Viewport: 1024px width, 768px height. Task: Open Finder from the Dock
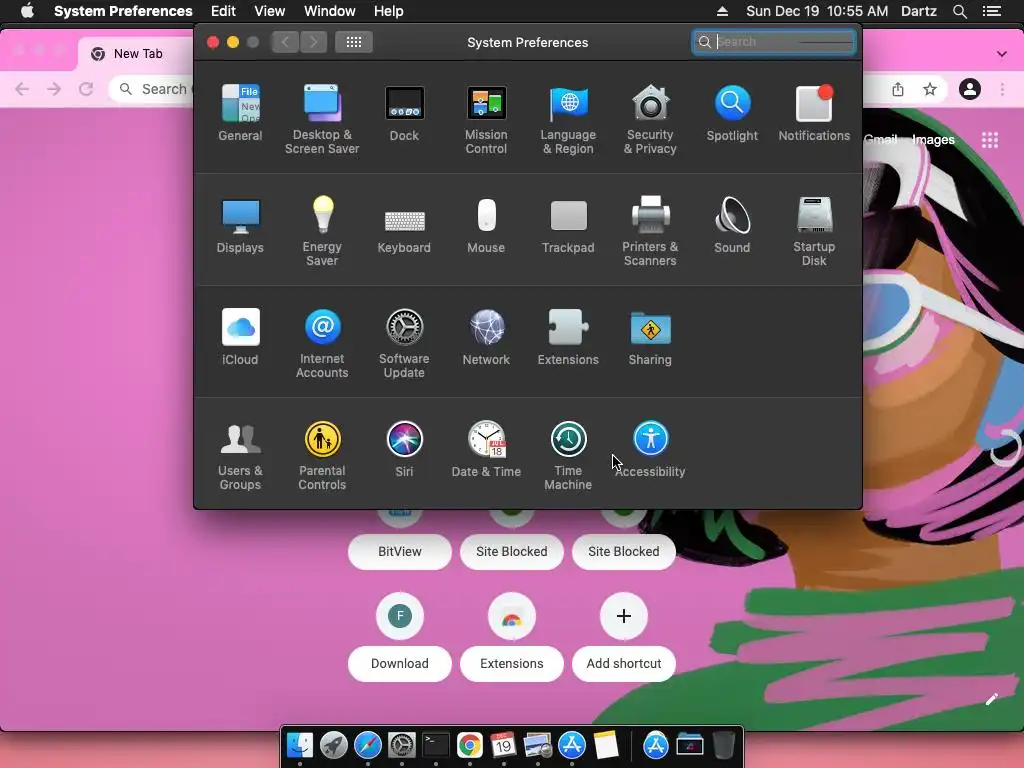pyautogui.click(x=300, y=744)
